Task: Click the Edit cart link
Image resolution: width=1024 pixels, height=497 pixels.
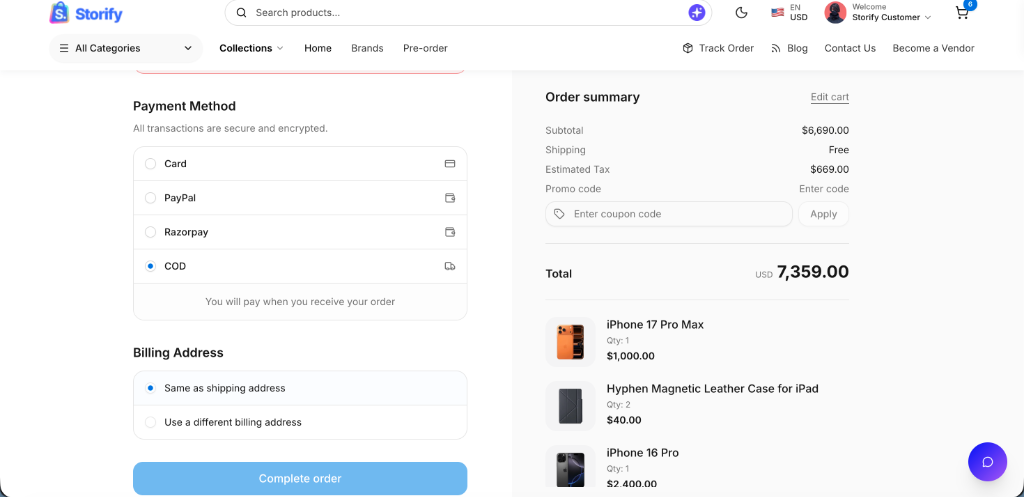Action: [x=829, y=97]
